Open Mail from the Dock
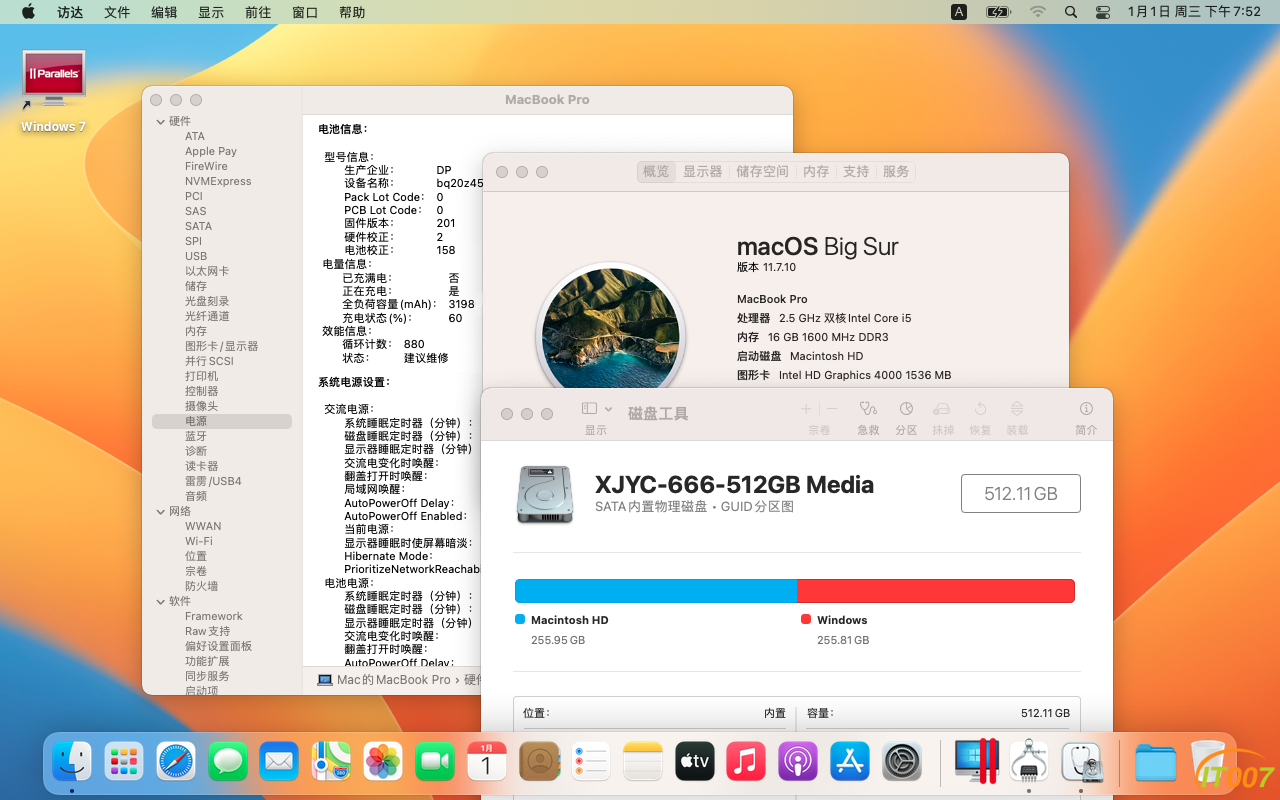 click(279, 762)
